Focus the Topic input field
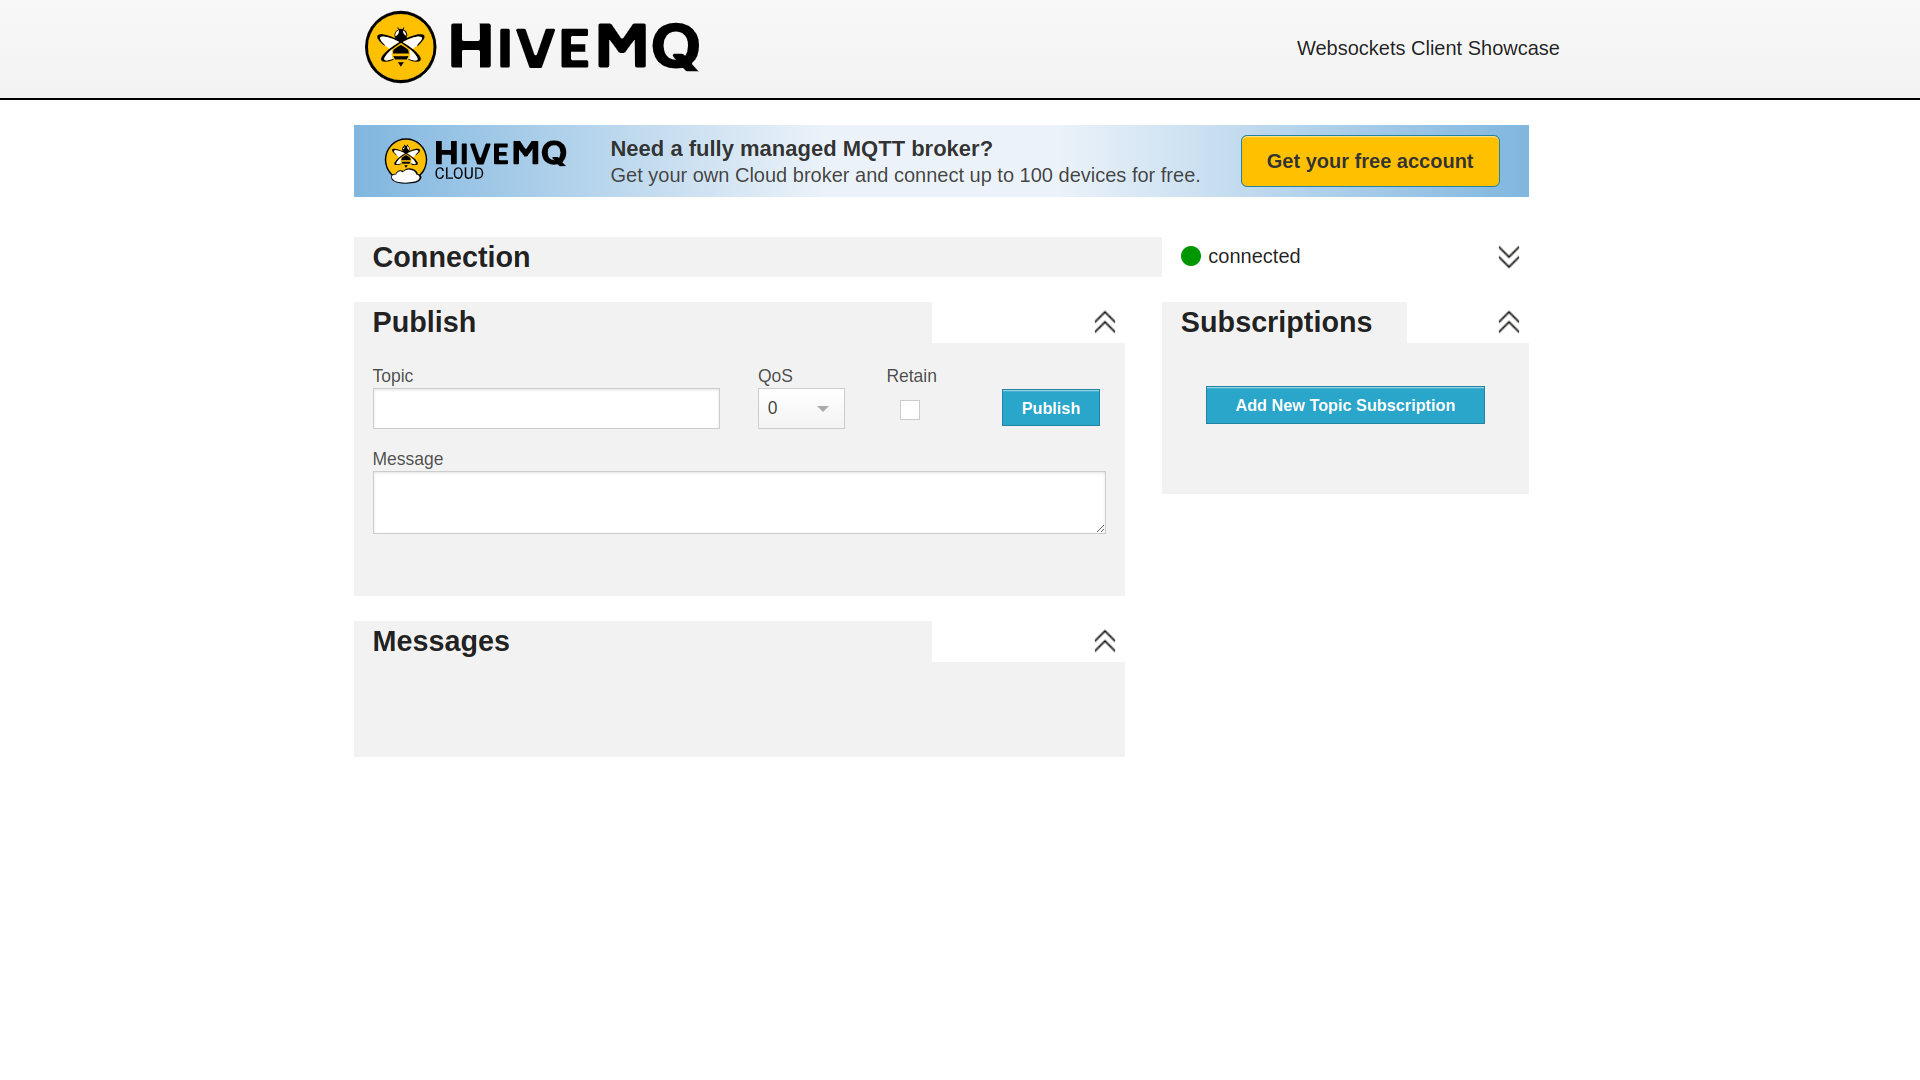Image resolution: width=1920 pixels, height=1080 pixels. pyautogui.click(x=546, y=408)
